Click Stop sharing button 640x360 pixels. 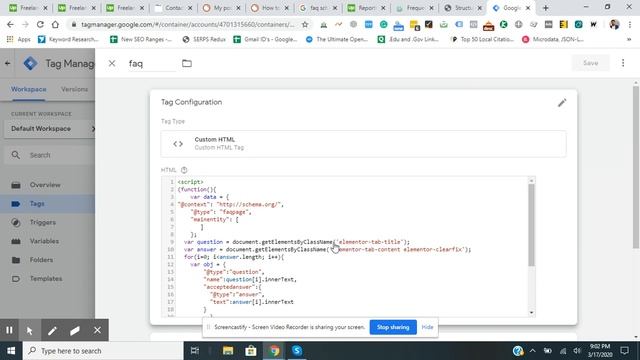393,327
